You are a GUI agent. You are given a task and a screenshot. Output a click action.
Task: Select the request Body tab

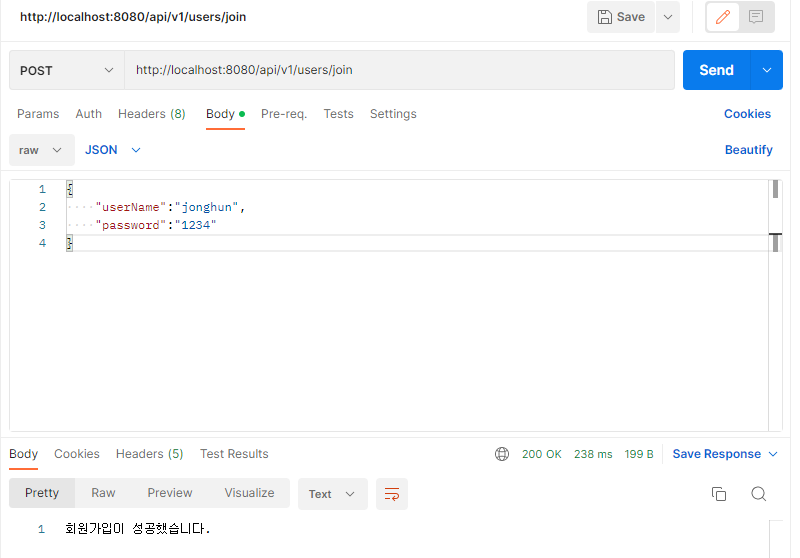point(226,114)
